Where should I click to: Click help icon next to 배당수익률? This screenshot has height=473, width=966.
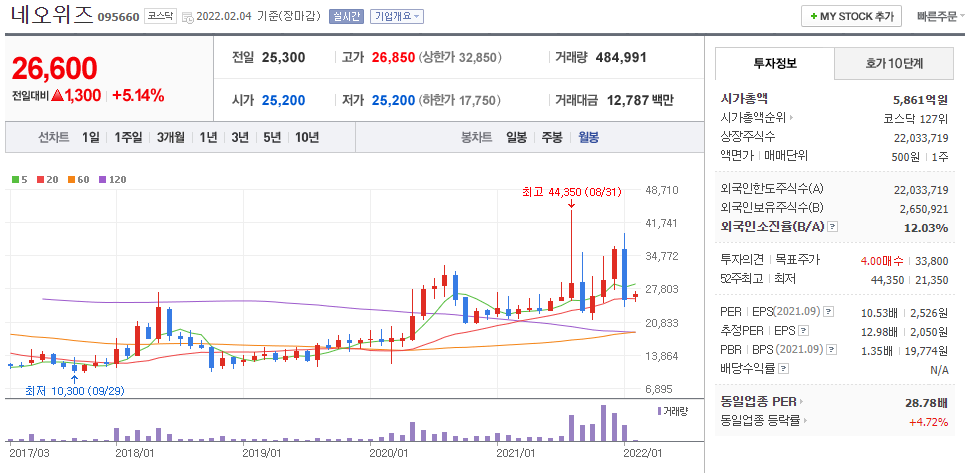784,369
